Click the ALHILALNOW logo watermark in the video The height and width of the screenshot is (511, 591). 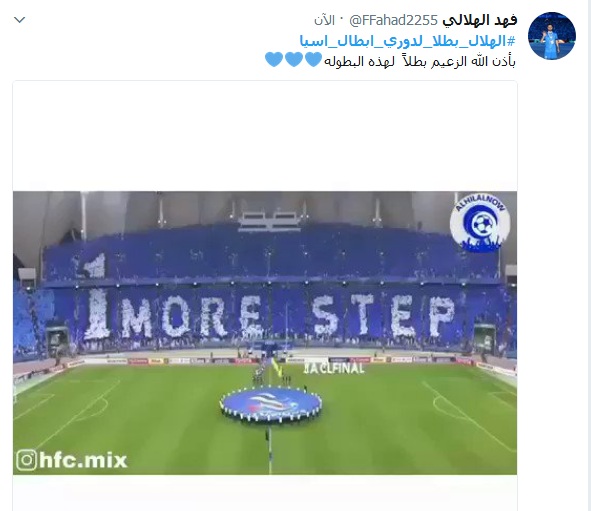(x=480, y=223)
